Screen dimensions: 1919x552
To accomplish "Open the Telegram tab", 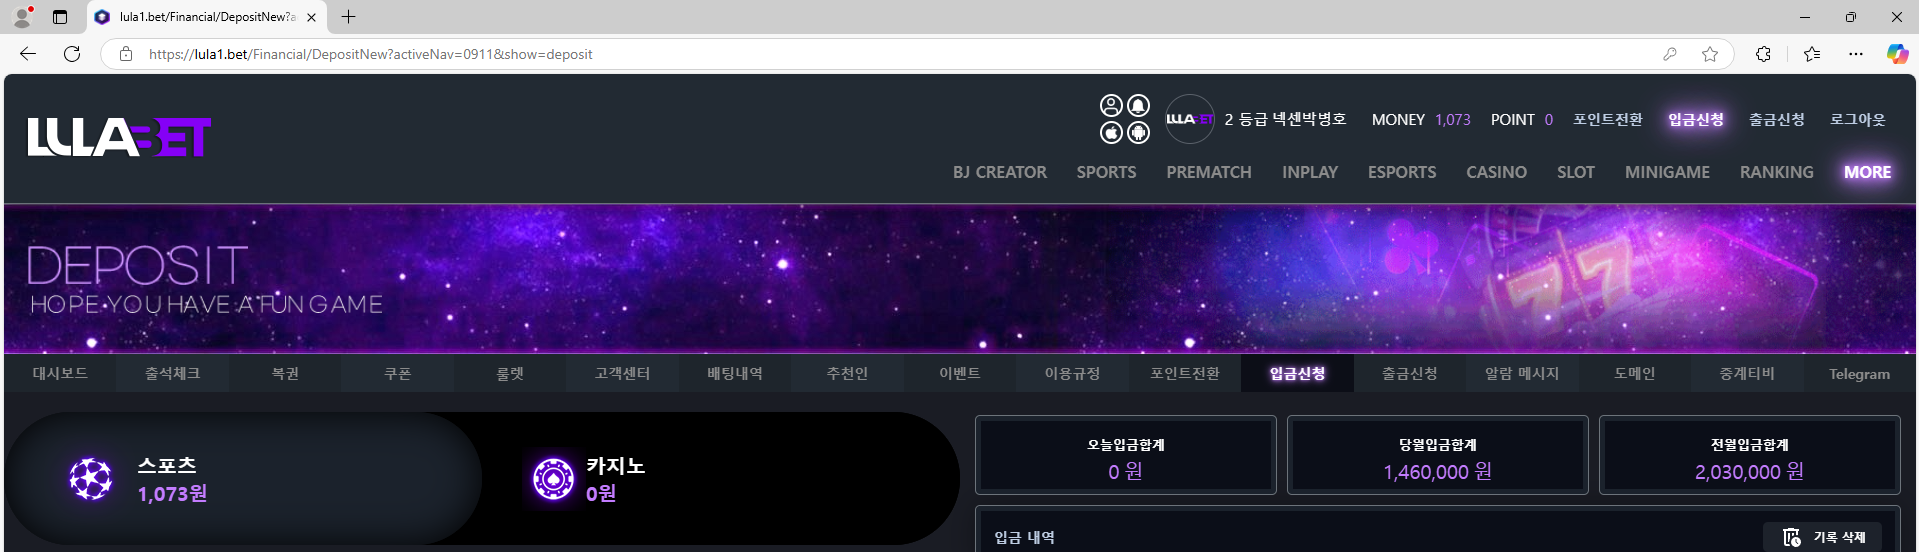I will pyautogui.click(x=1859, y=374).
